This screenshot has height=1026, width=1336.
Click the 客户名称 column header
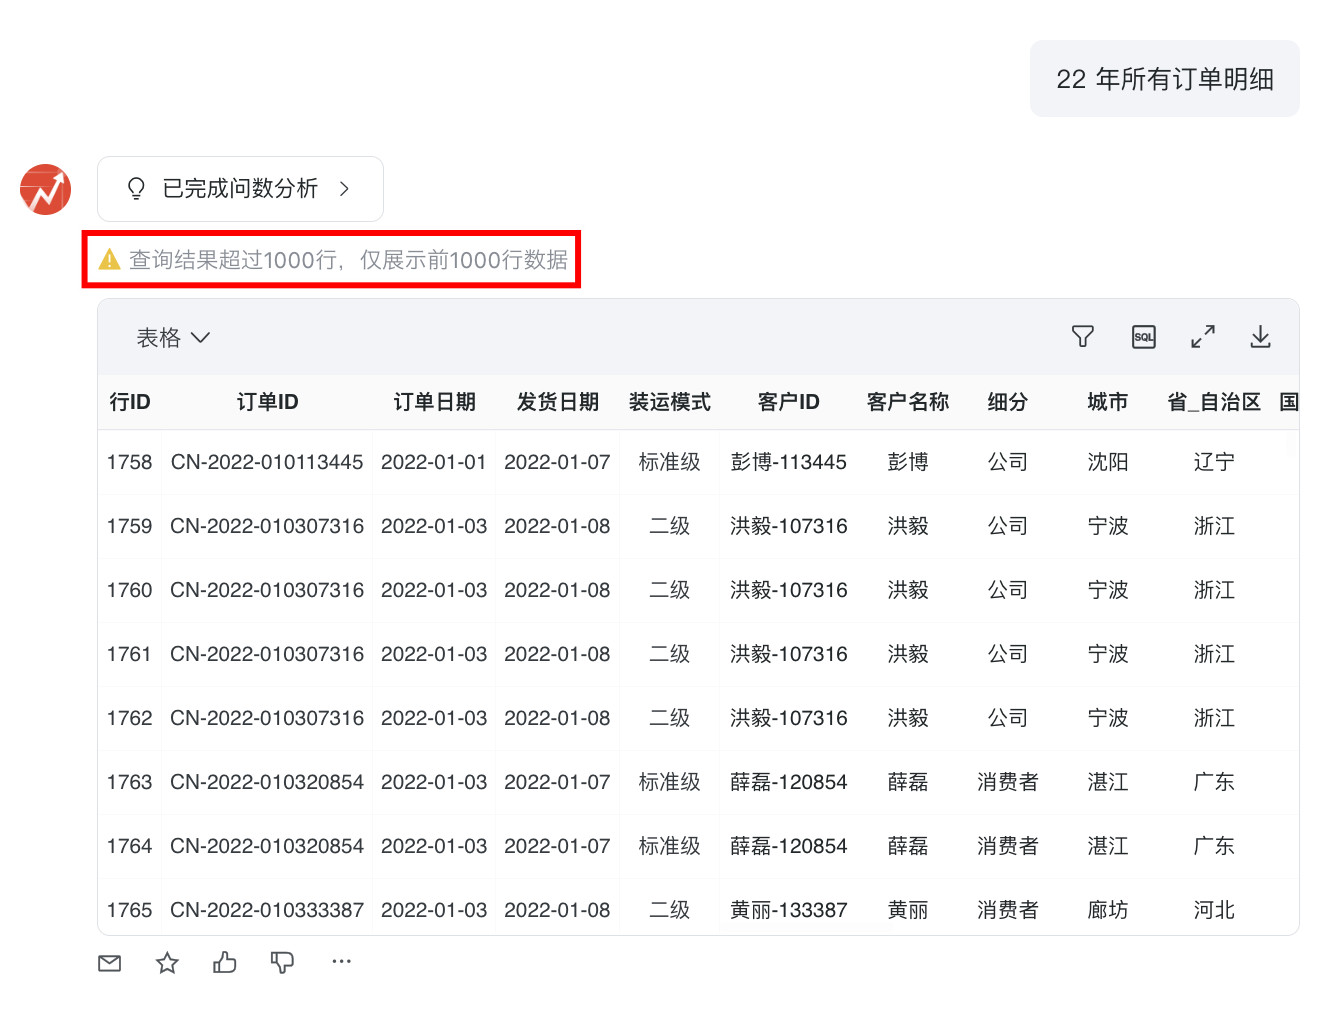click(x=907, y=402)
